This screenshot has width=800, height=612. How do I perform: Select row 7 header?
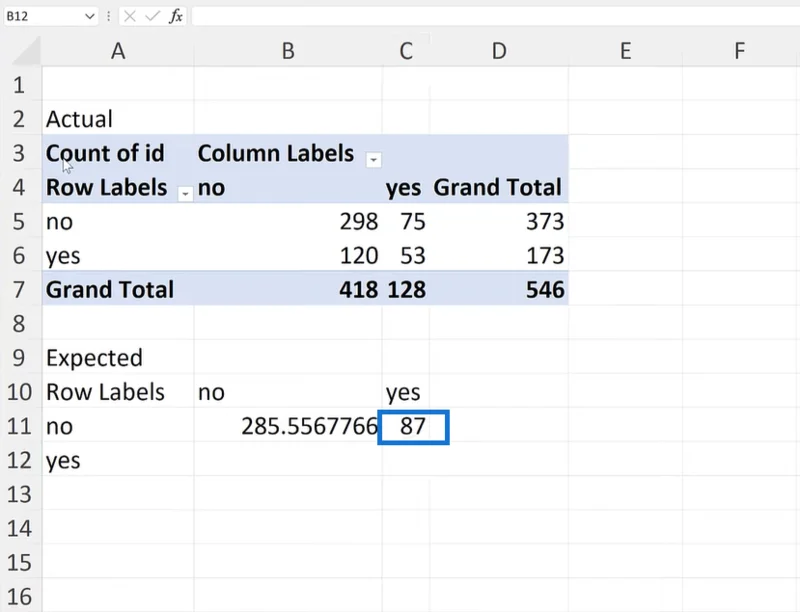(x=20, y=289)
